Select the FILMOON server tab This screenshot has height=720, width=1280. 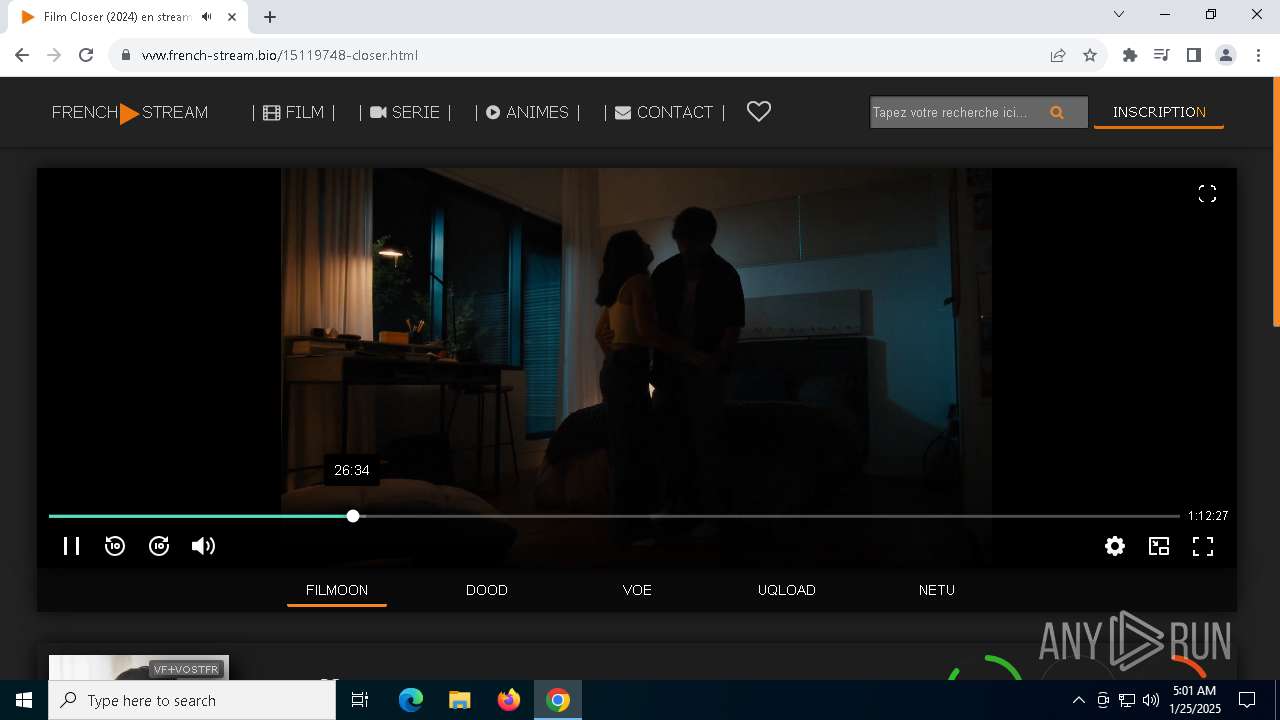pos(337,590)
